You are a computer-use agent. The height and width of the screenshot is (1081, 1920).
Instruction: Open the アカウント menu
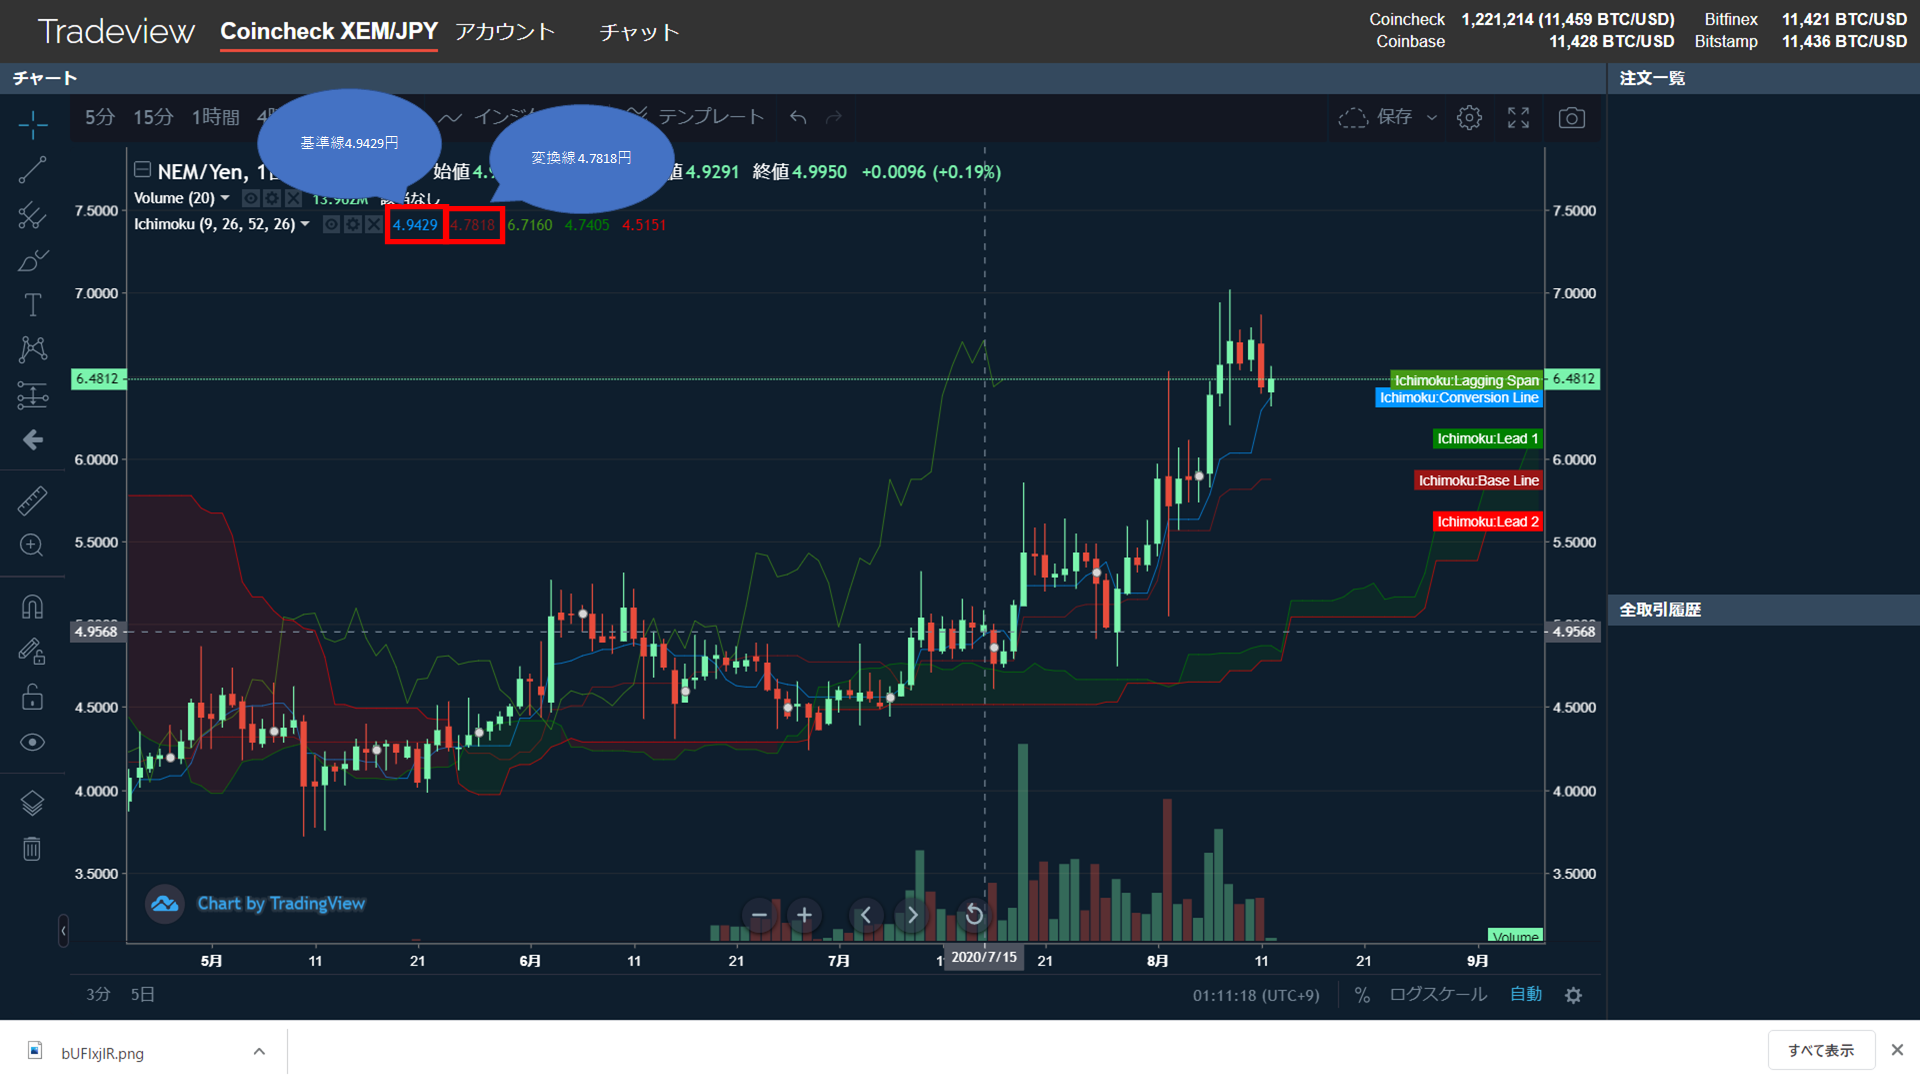pos(505,32)
